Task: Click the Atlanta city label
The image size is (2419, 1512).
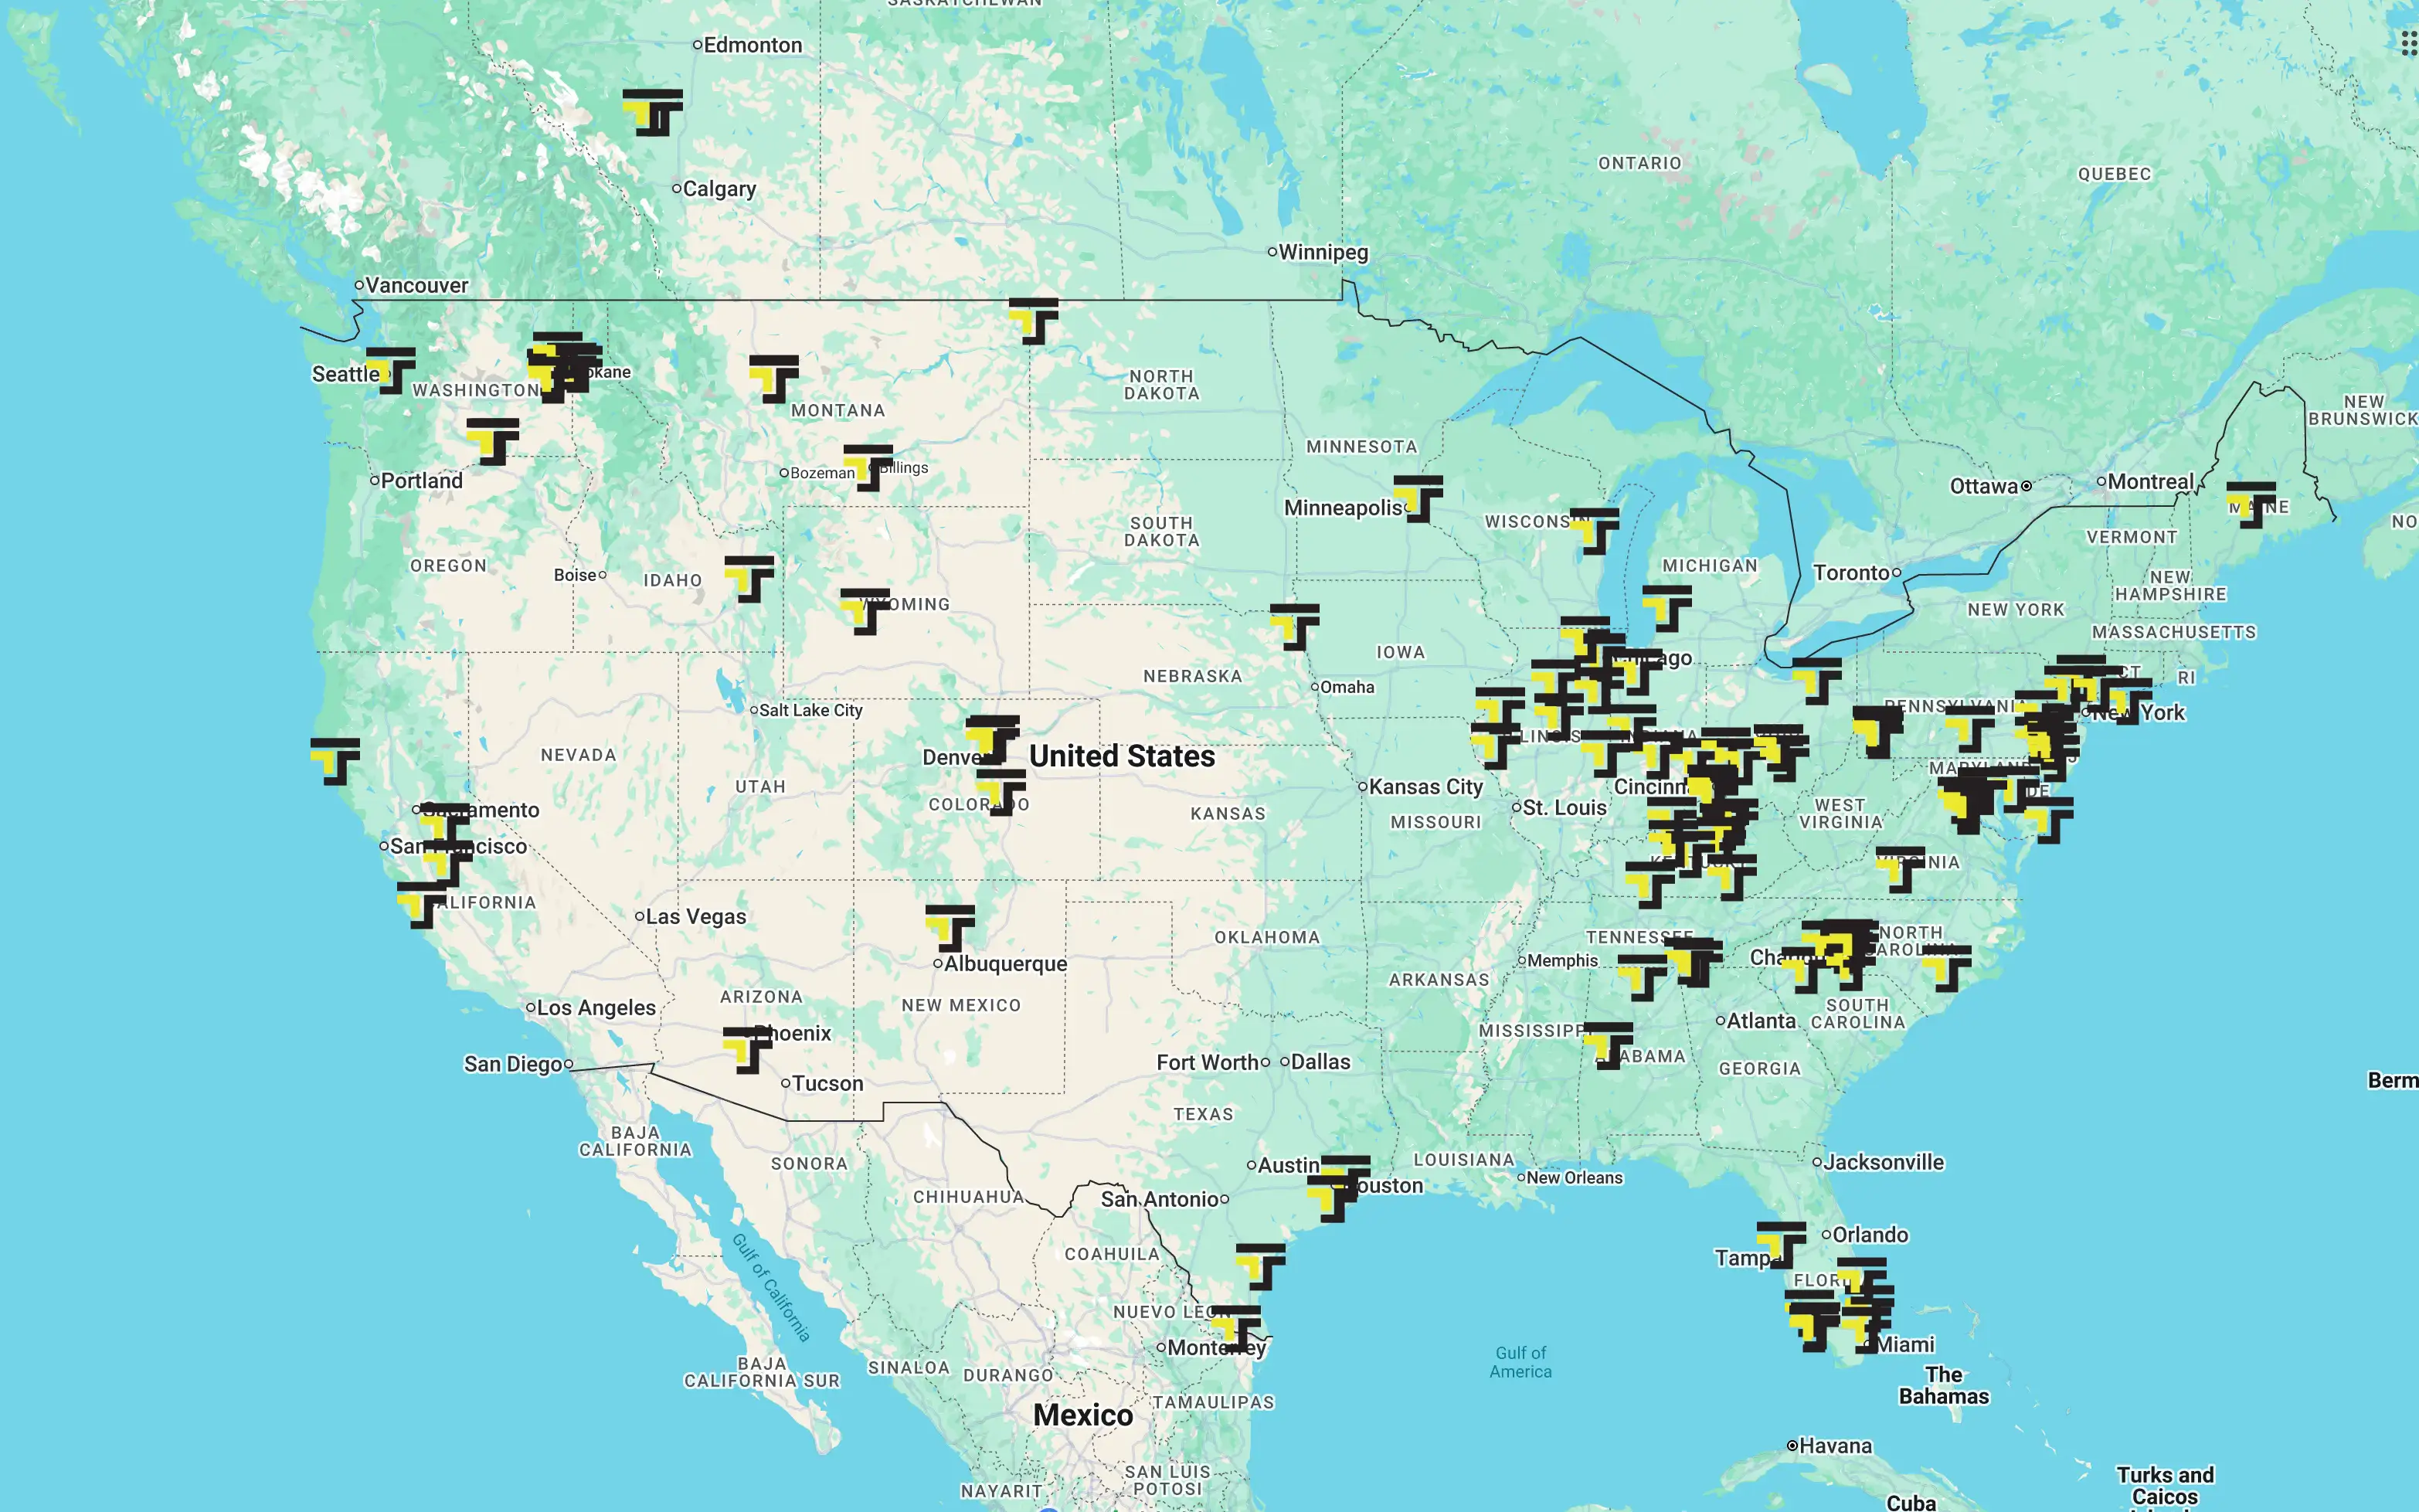Action: 1761,1021
